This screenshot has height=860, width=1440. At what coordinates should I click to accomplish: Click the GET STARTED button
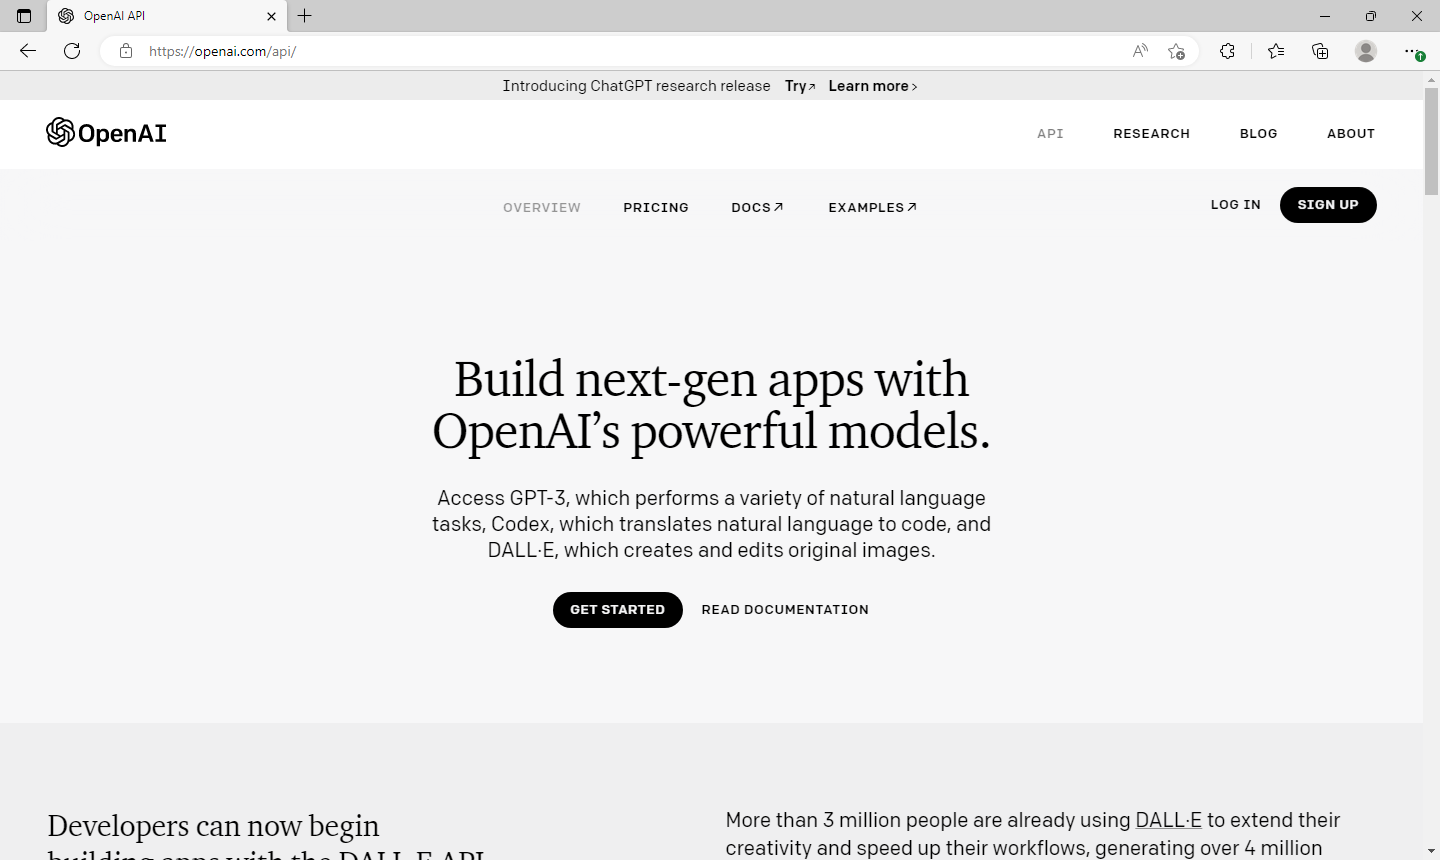point(618,610)
